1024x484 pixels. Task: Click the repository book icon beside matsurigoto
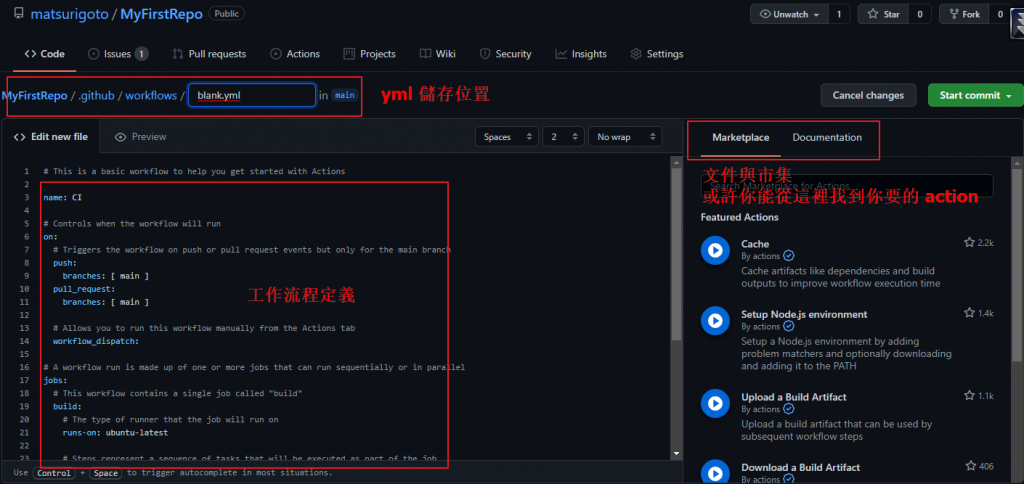(18, 14)
